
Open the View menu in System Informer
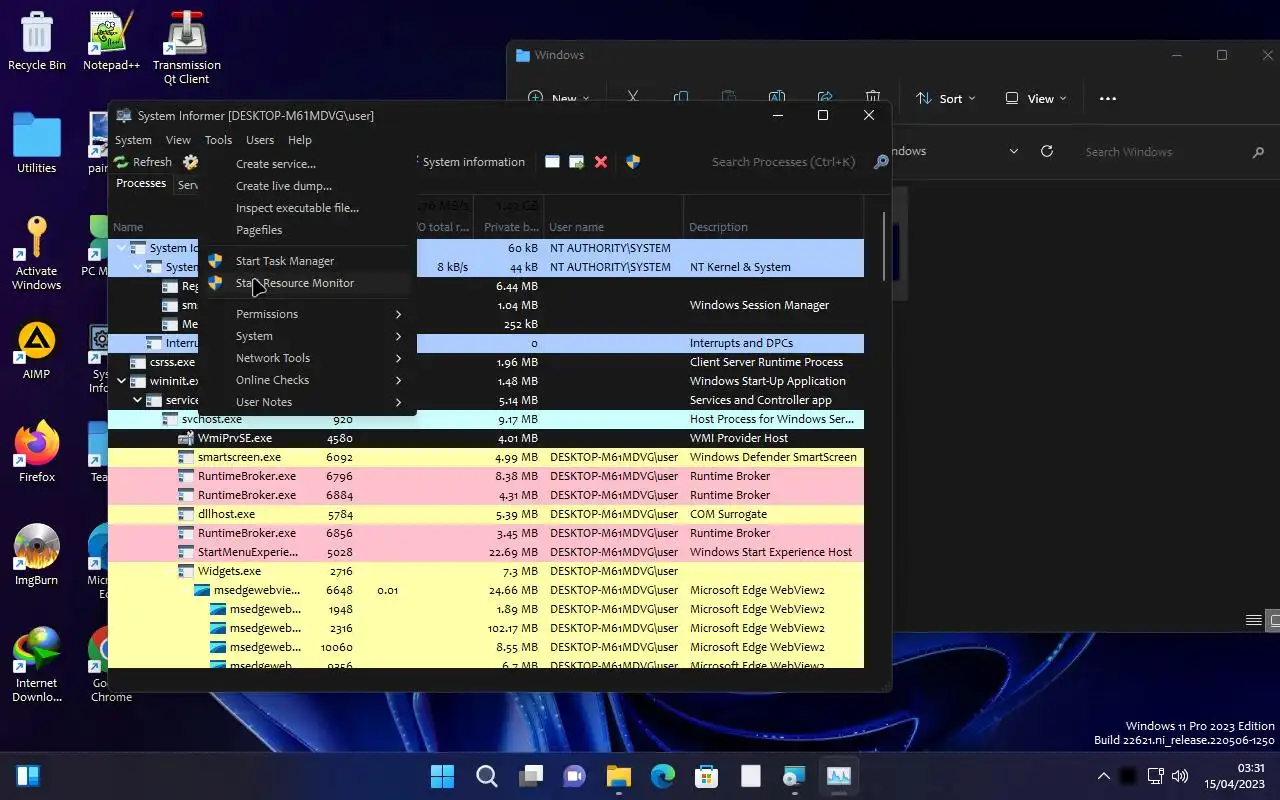click(178, 140)
